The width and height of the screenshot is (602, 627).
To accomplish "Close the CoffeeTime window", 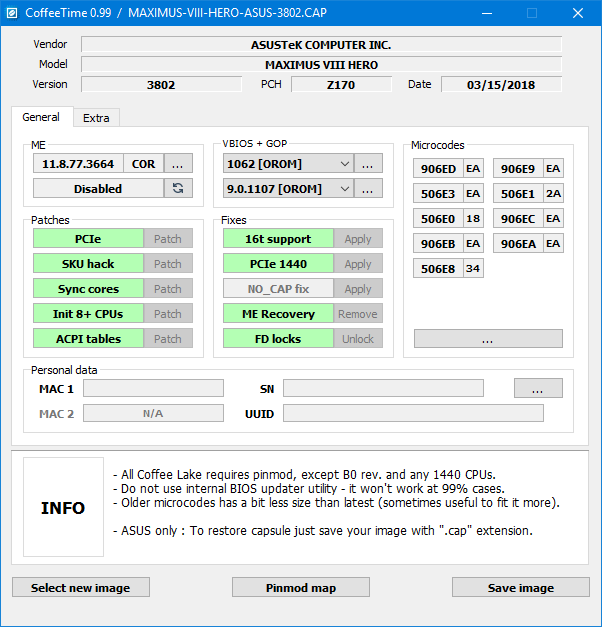I will click(578, 13).
